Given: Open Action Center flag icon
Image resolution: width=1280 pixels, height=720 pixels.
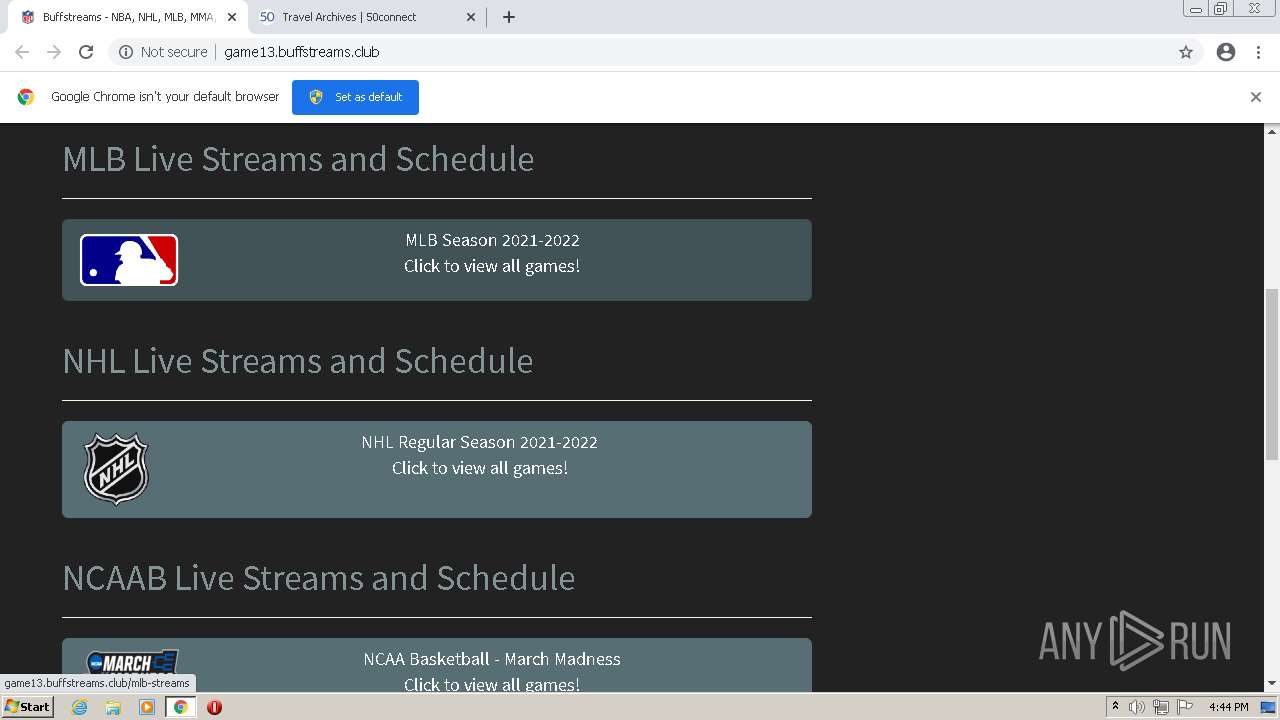Looking at the screenshot, I should 1185,707.
